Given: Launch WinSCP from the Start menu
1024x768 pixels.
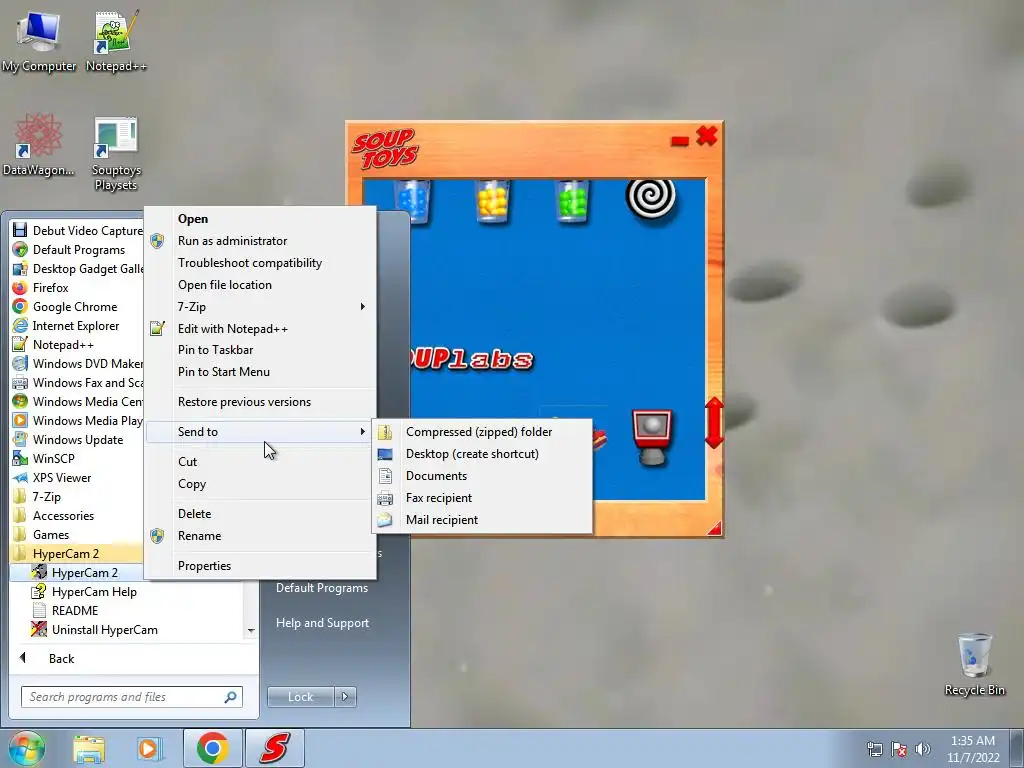Looking at the screenshot, I should [x=77, y=458].
